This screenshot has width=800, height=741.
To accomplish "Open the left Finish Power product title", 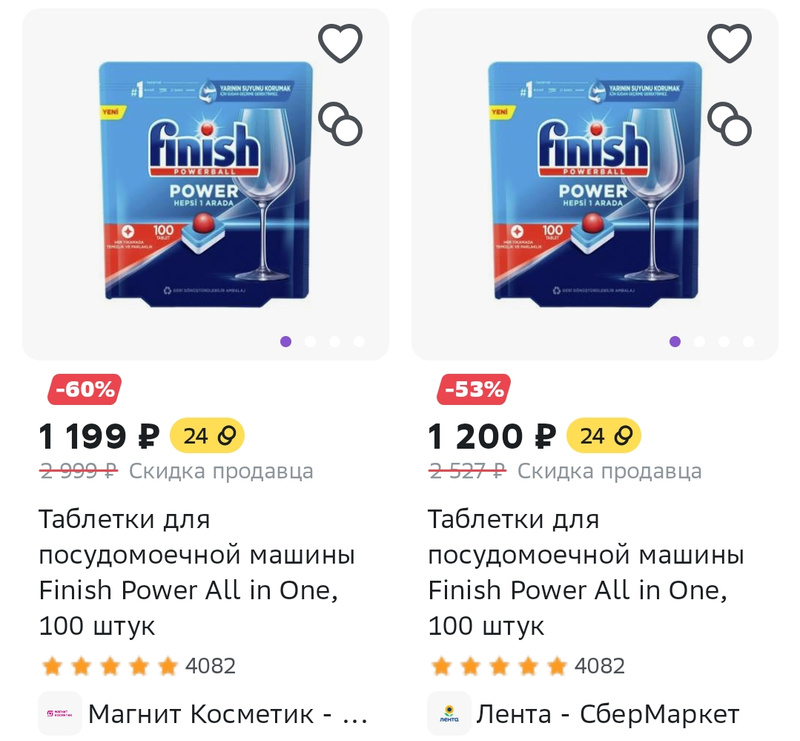I will click(x=197, y=572).
